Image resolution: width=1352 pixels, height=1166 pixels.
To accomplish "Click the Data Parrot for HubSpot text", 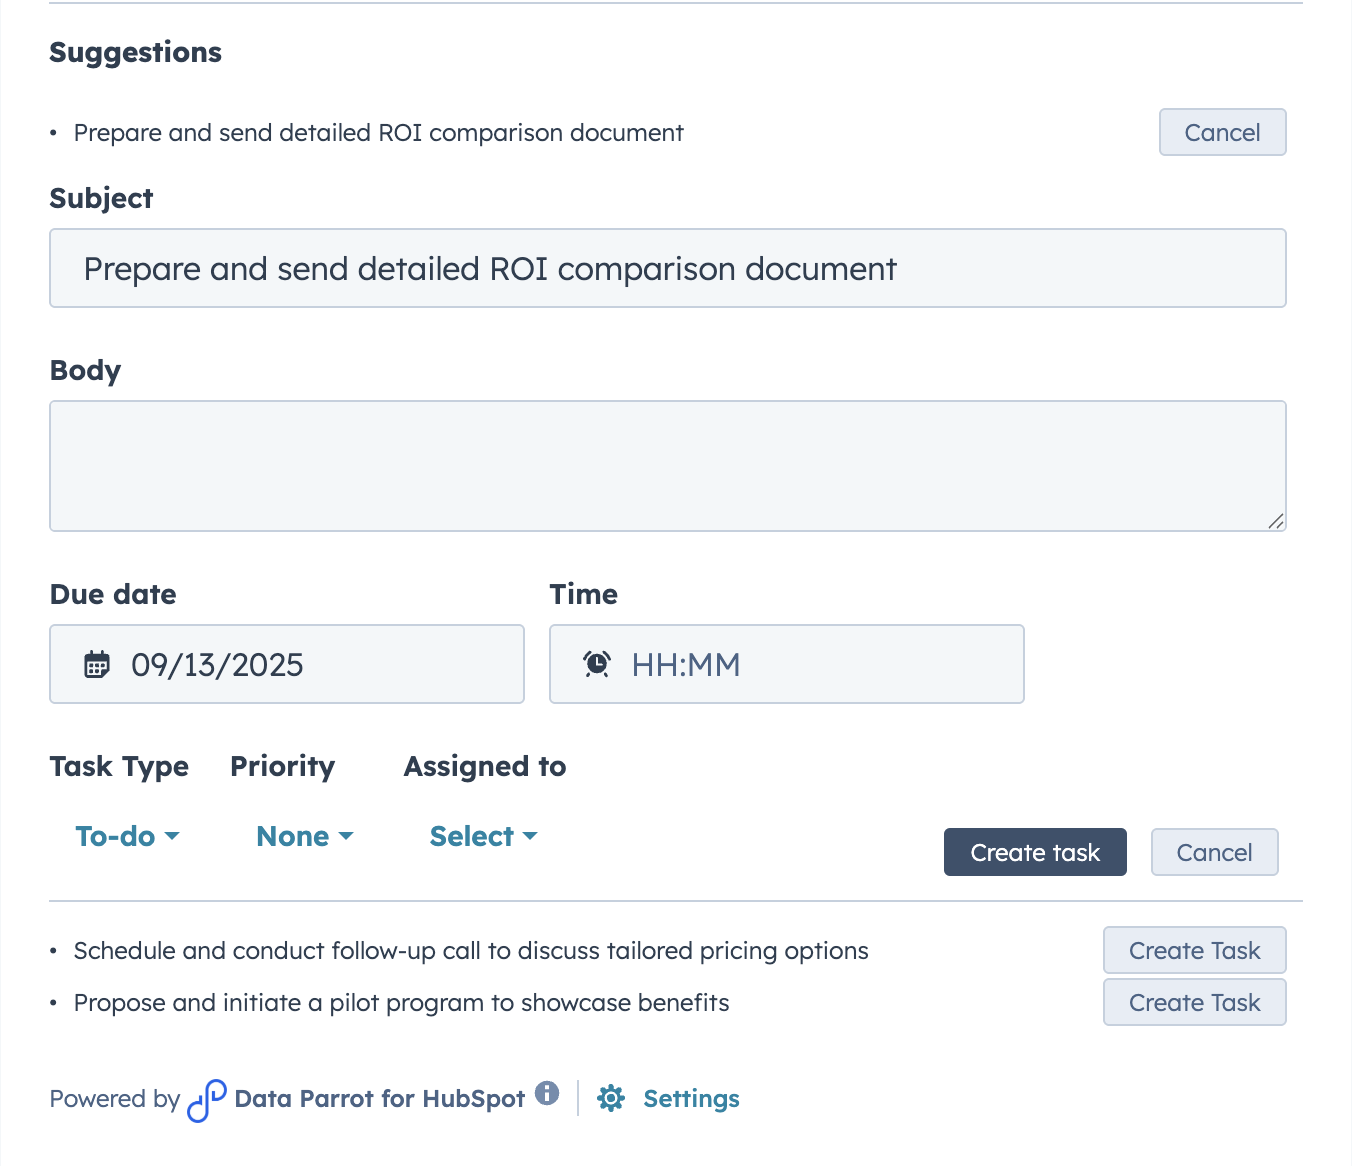I will pyautogui.click(x=379, y=1099).
